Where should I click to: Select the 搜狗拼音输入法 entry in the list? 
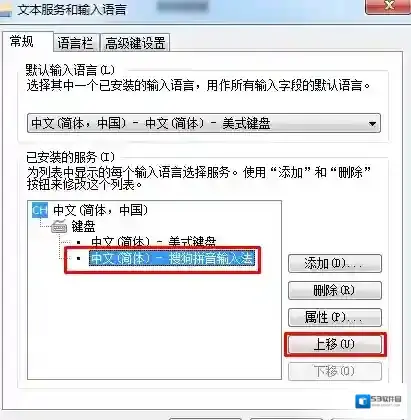(172, 258)
